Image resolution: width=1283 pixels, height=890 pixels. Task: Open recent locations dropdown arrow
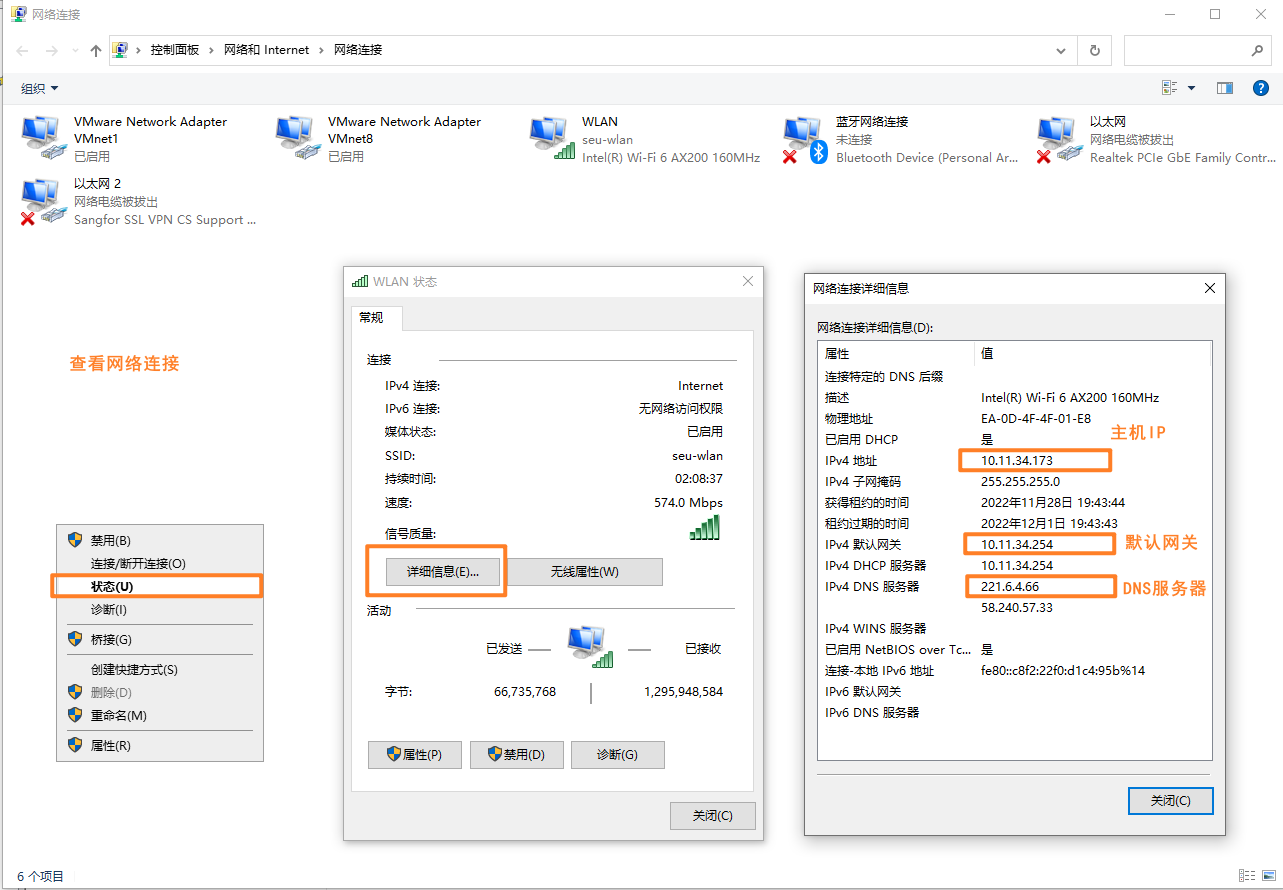(x=74, y=51)
